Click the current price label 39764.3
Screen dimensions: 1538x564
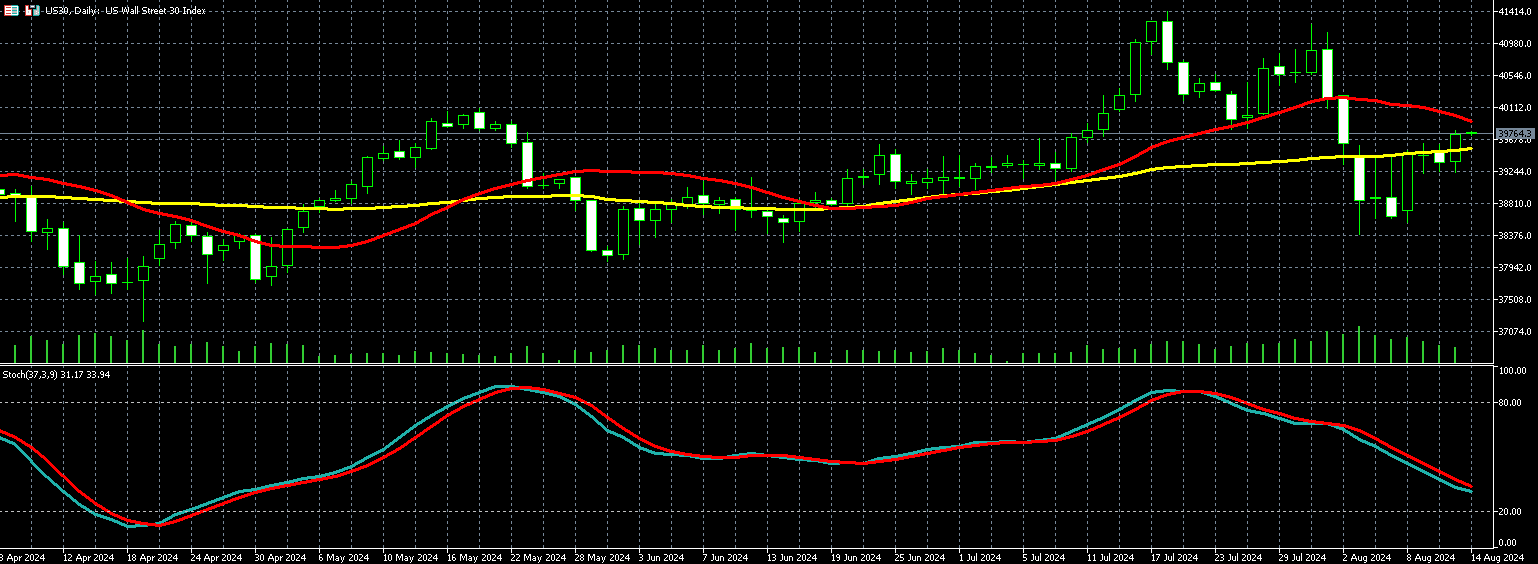click(x=1514, y=133)
